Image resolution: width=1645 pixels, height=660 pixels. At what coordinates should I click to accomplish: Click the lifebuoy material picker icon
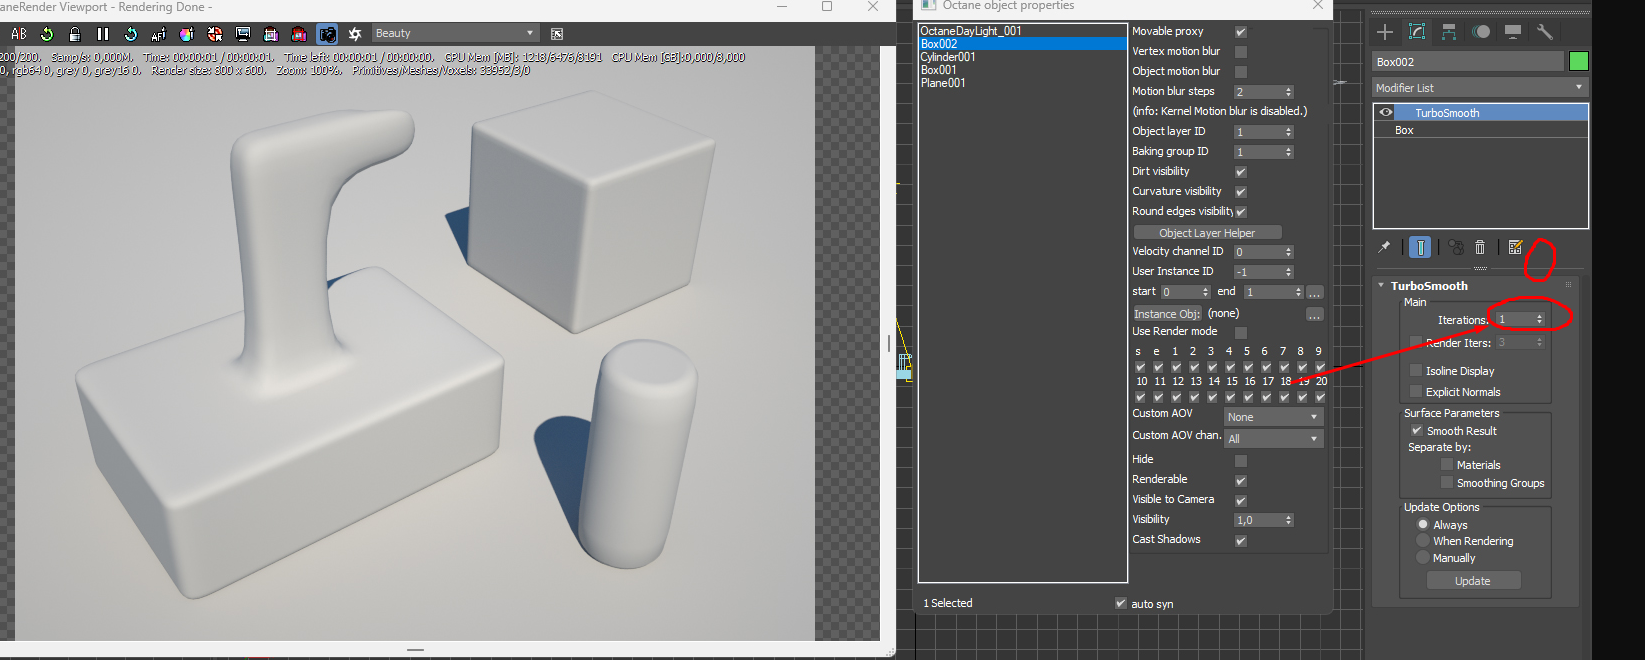pyautogui.click(x=215, y=34)
